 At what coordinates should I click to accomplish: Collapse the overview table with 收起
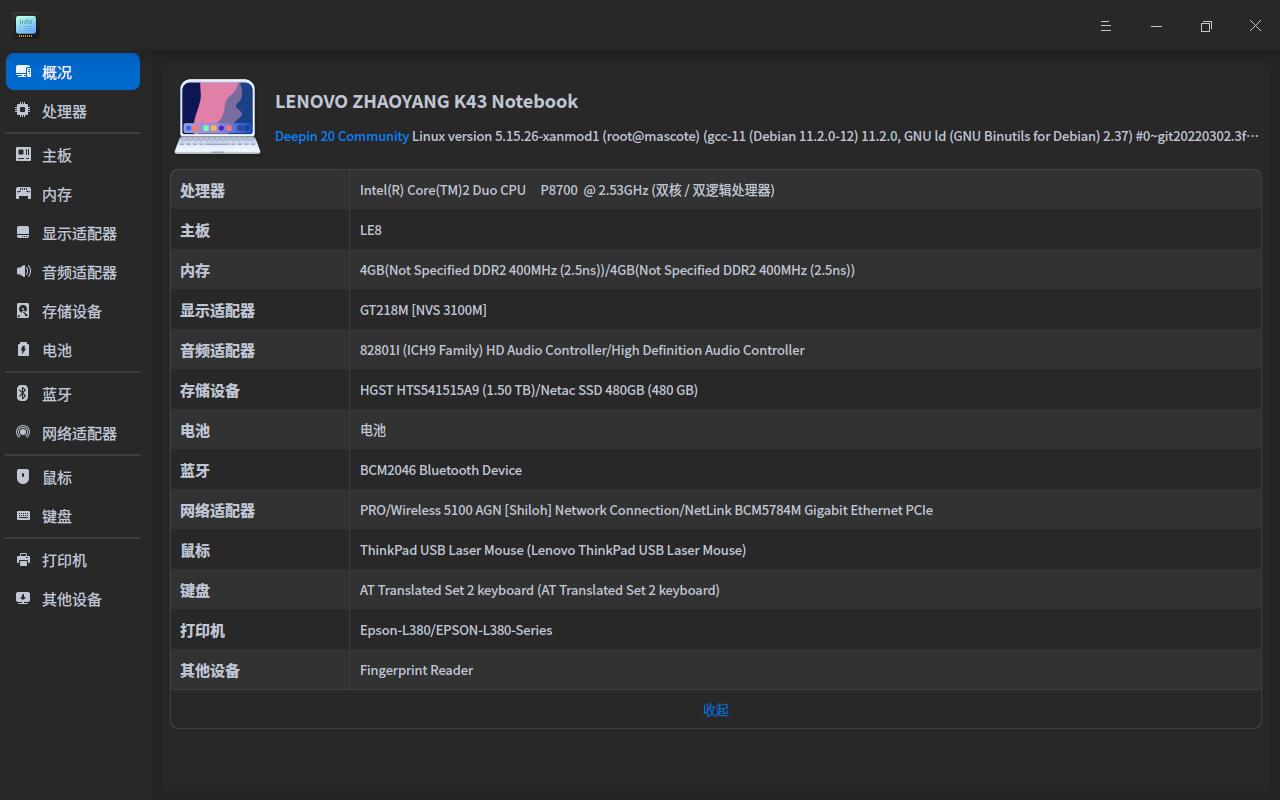click(716, 710)
